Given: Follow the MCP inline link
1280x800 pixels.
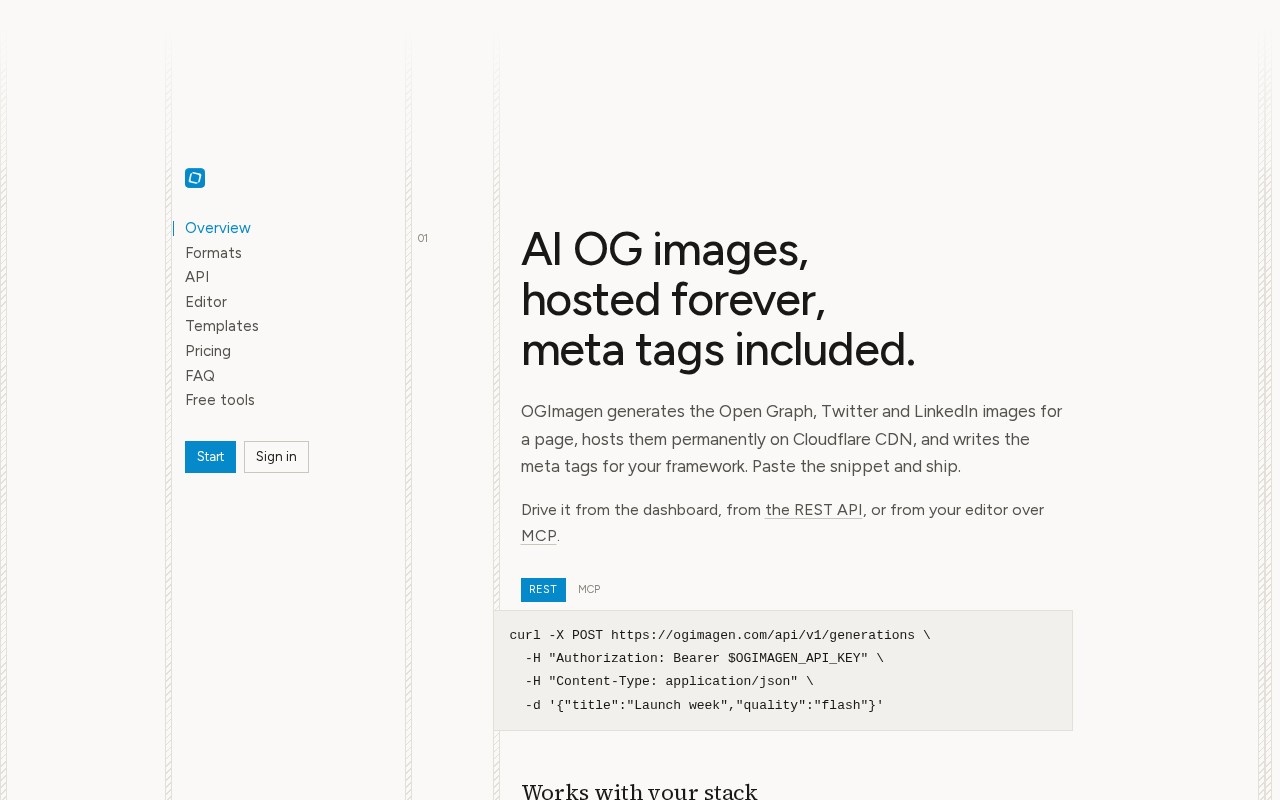Looking at the screenshot, I should [539, 536].
